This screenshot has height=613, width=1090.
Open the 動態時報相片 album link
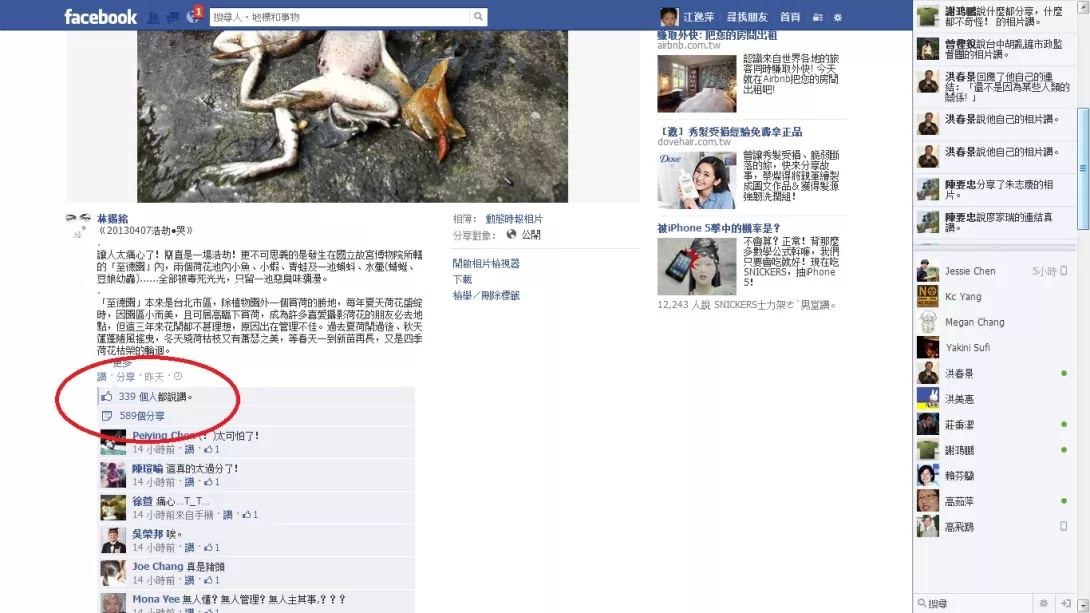pyautogui.click(x=514, y=219)
